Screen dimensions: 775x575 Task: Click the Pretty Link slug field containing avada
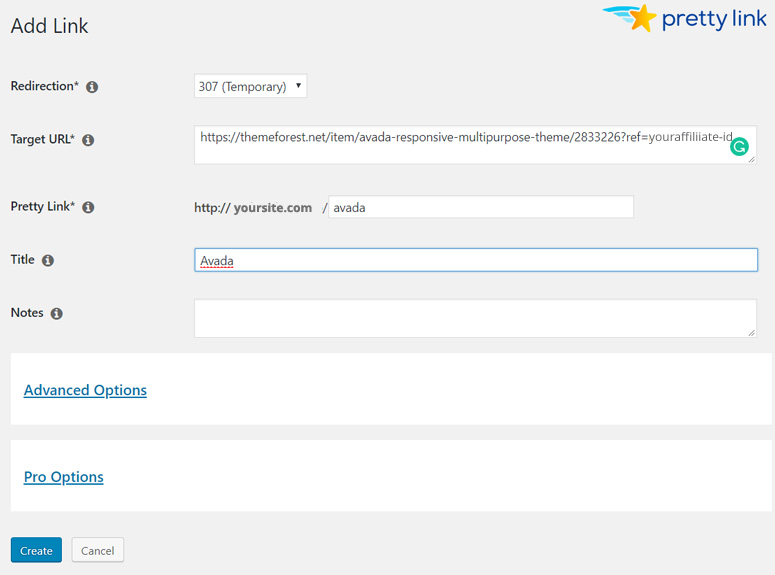pos(481,207)
